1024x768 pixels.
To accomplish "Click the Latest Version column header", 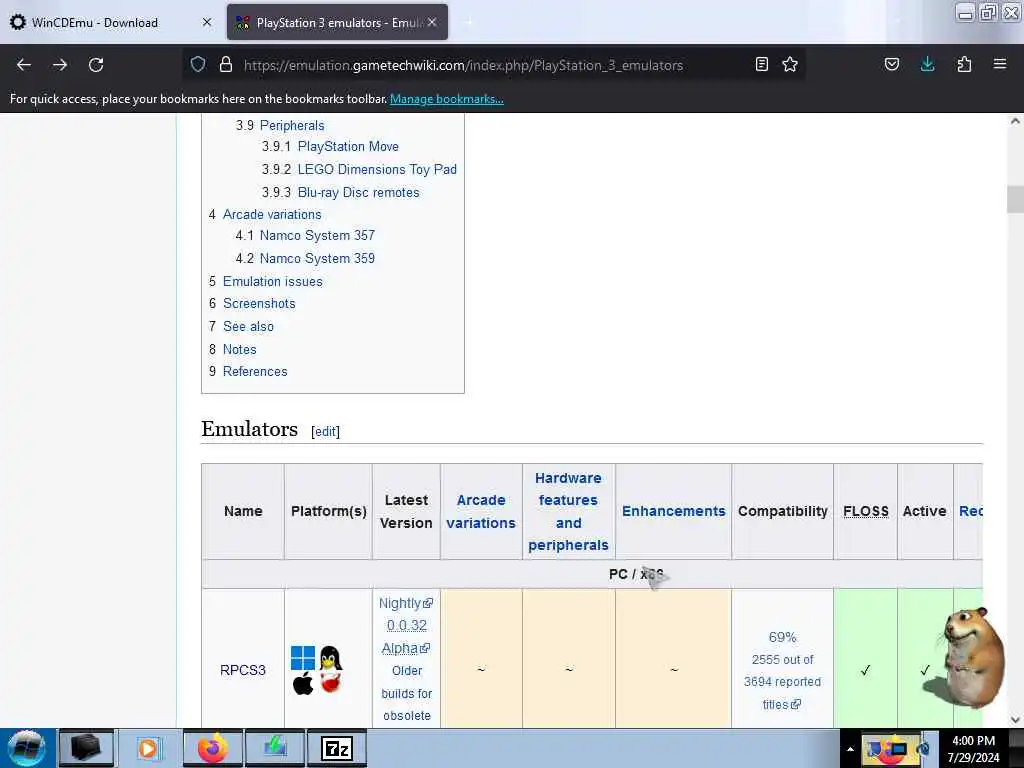I will (406, 511).
